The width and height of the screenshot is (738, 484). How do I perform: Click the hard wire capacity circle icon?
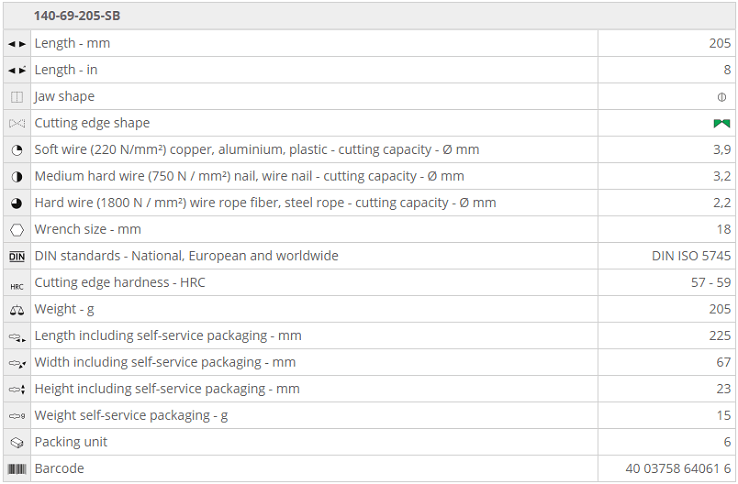coord(17,203)
